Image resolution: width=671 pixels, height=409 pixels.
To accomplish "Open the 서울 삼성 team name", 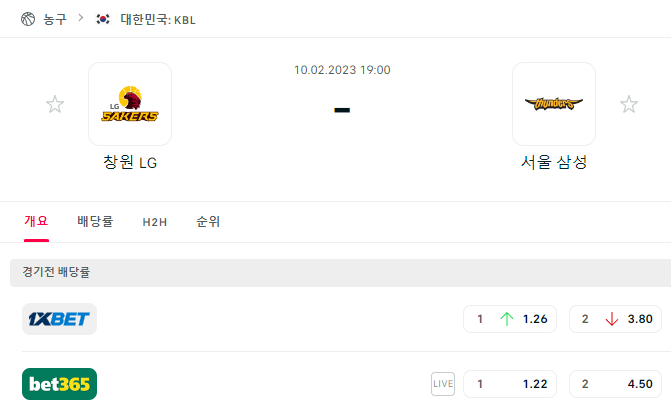I will (x=554, y=163).
